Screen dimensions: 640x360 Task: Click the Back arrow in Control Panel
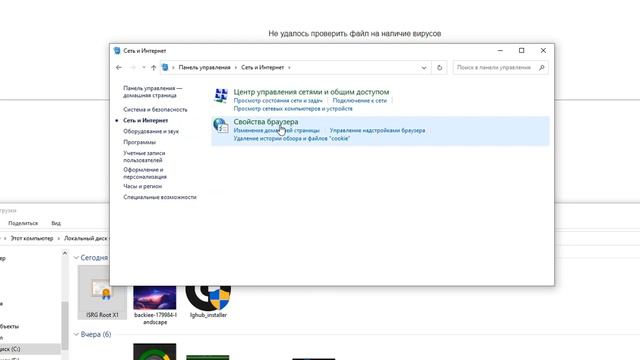[x=119, y=67]
